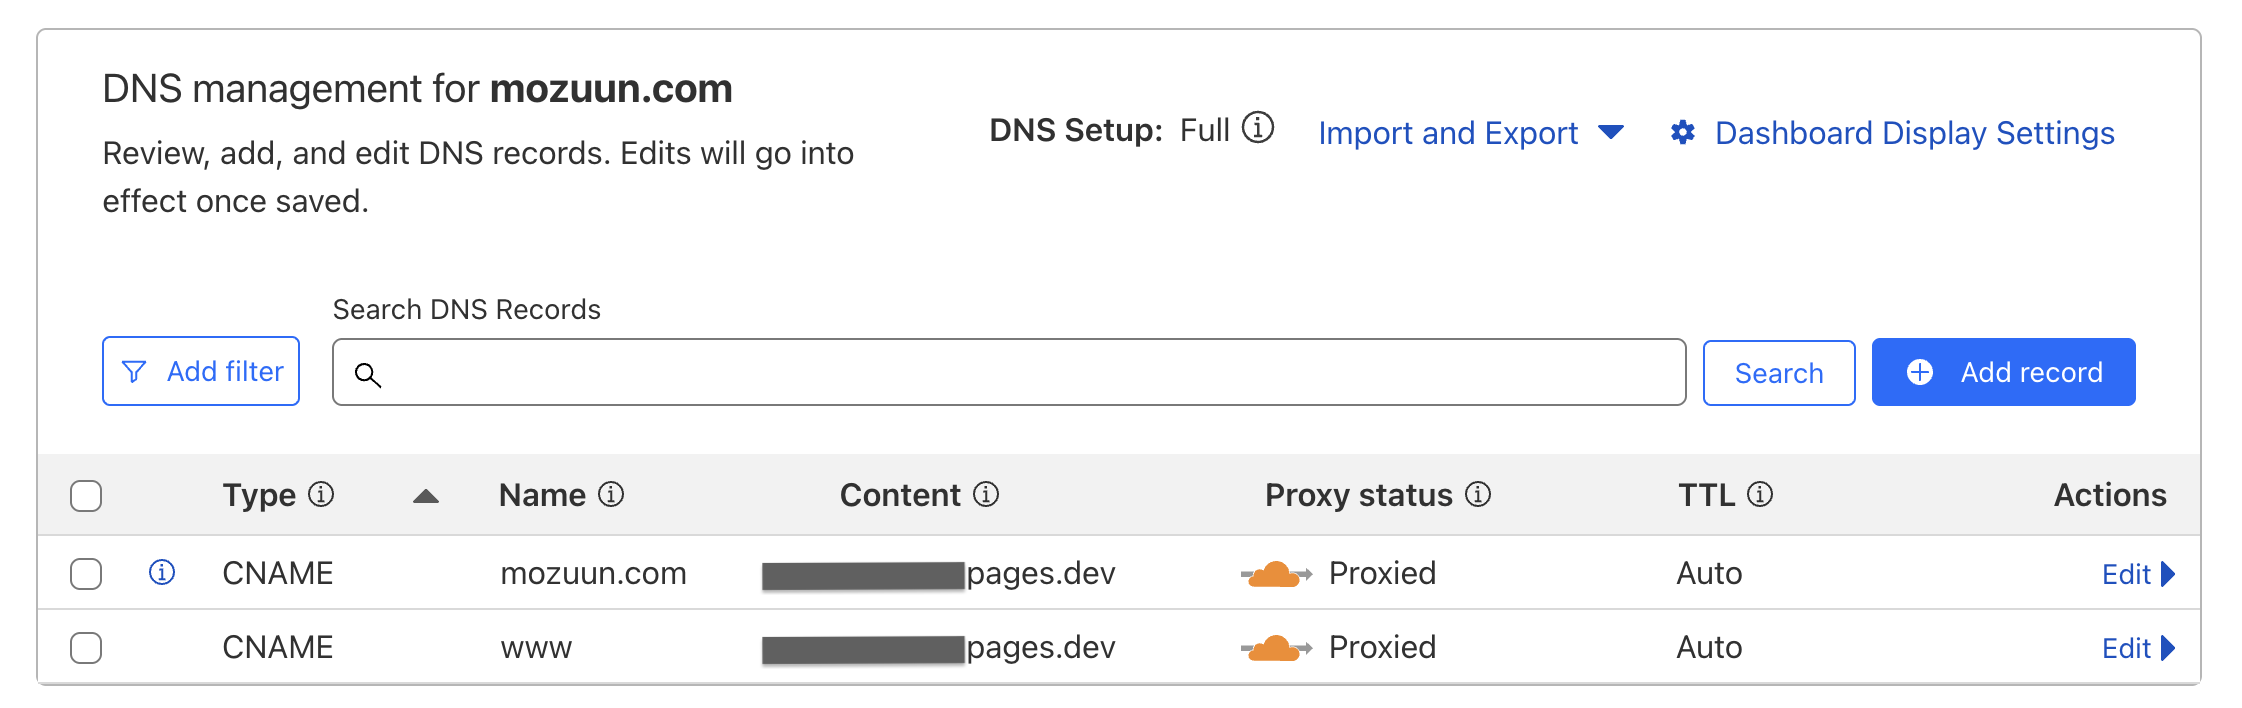Click the info icon next to Proxy status
2242x708 pixels.
(x=1478, y=494)
